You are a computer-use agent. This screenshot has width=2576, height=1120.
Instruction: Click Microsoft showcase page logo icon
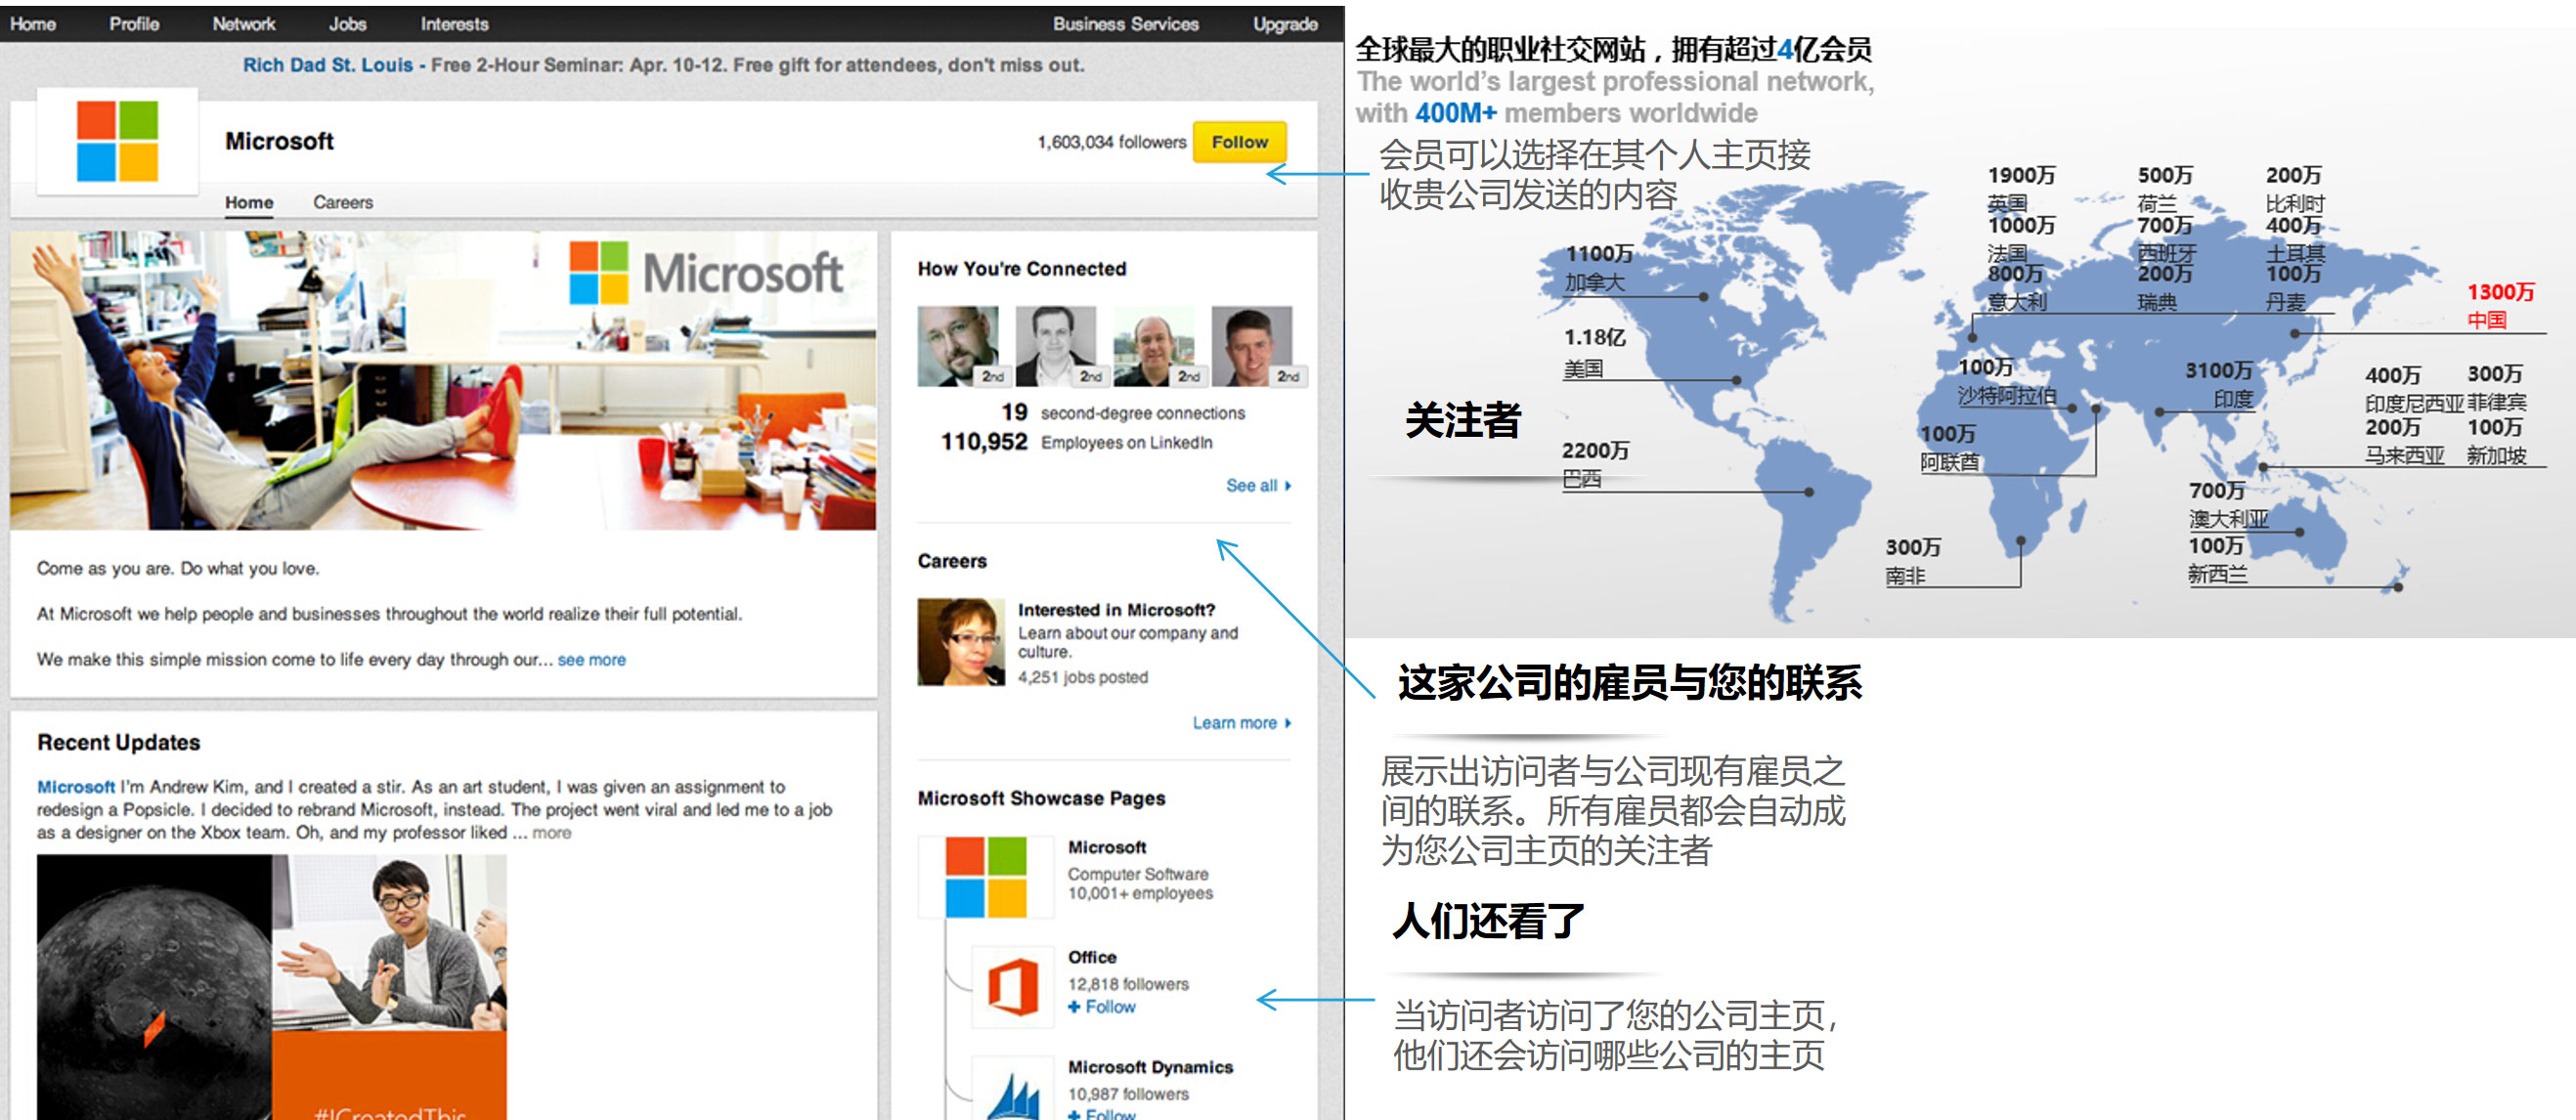[x=985, y=877]
